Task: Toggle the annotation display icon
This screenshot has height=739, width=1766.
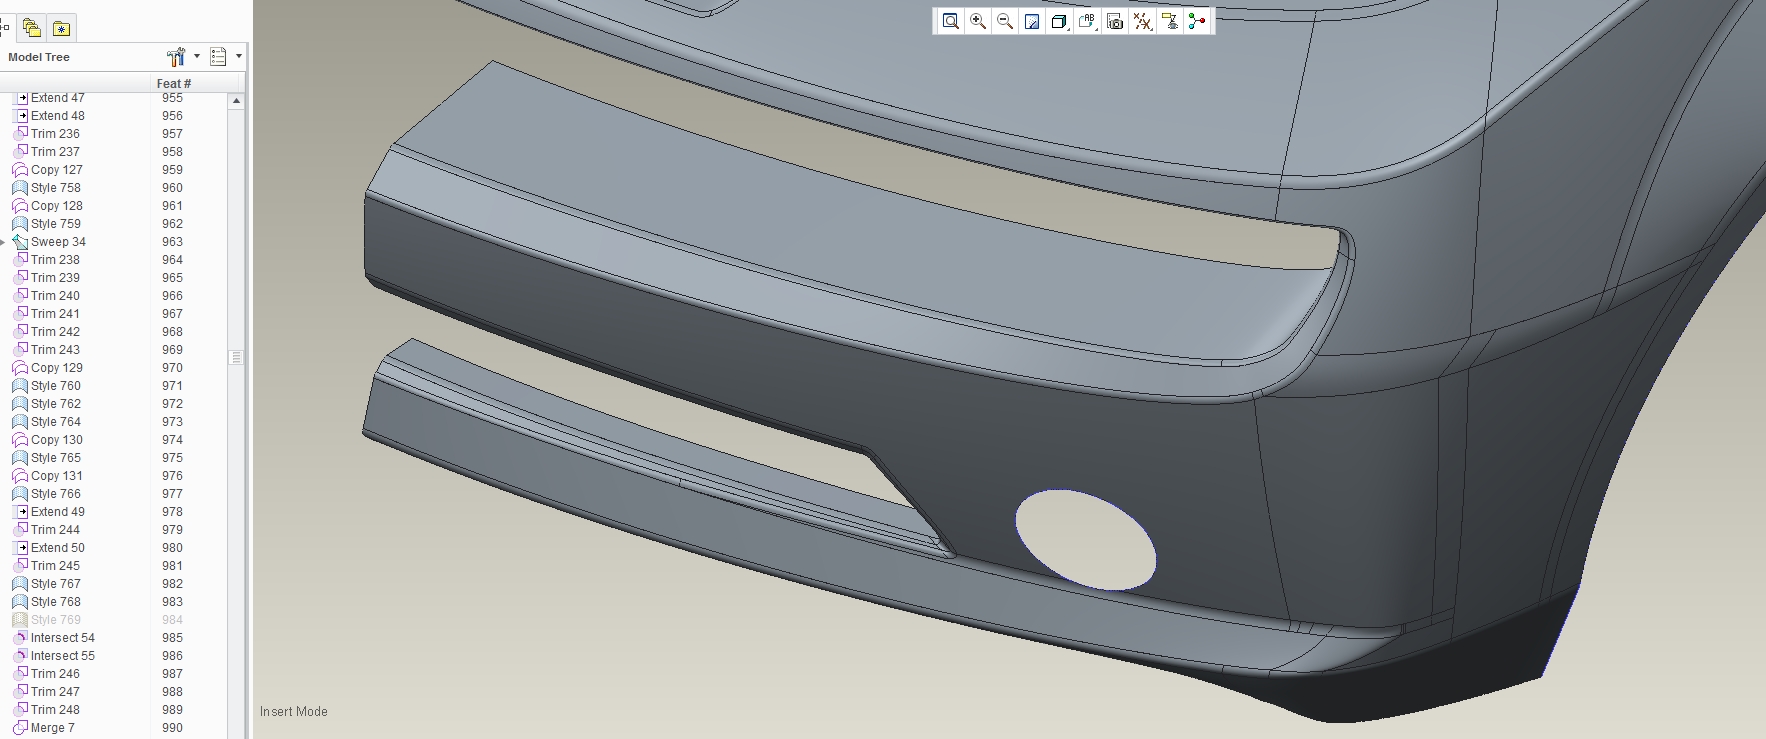Action: 1169,21
